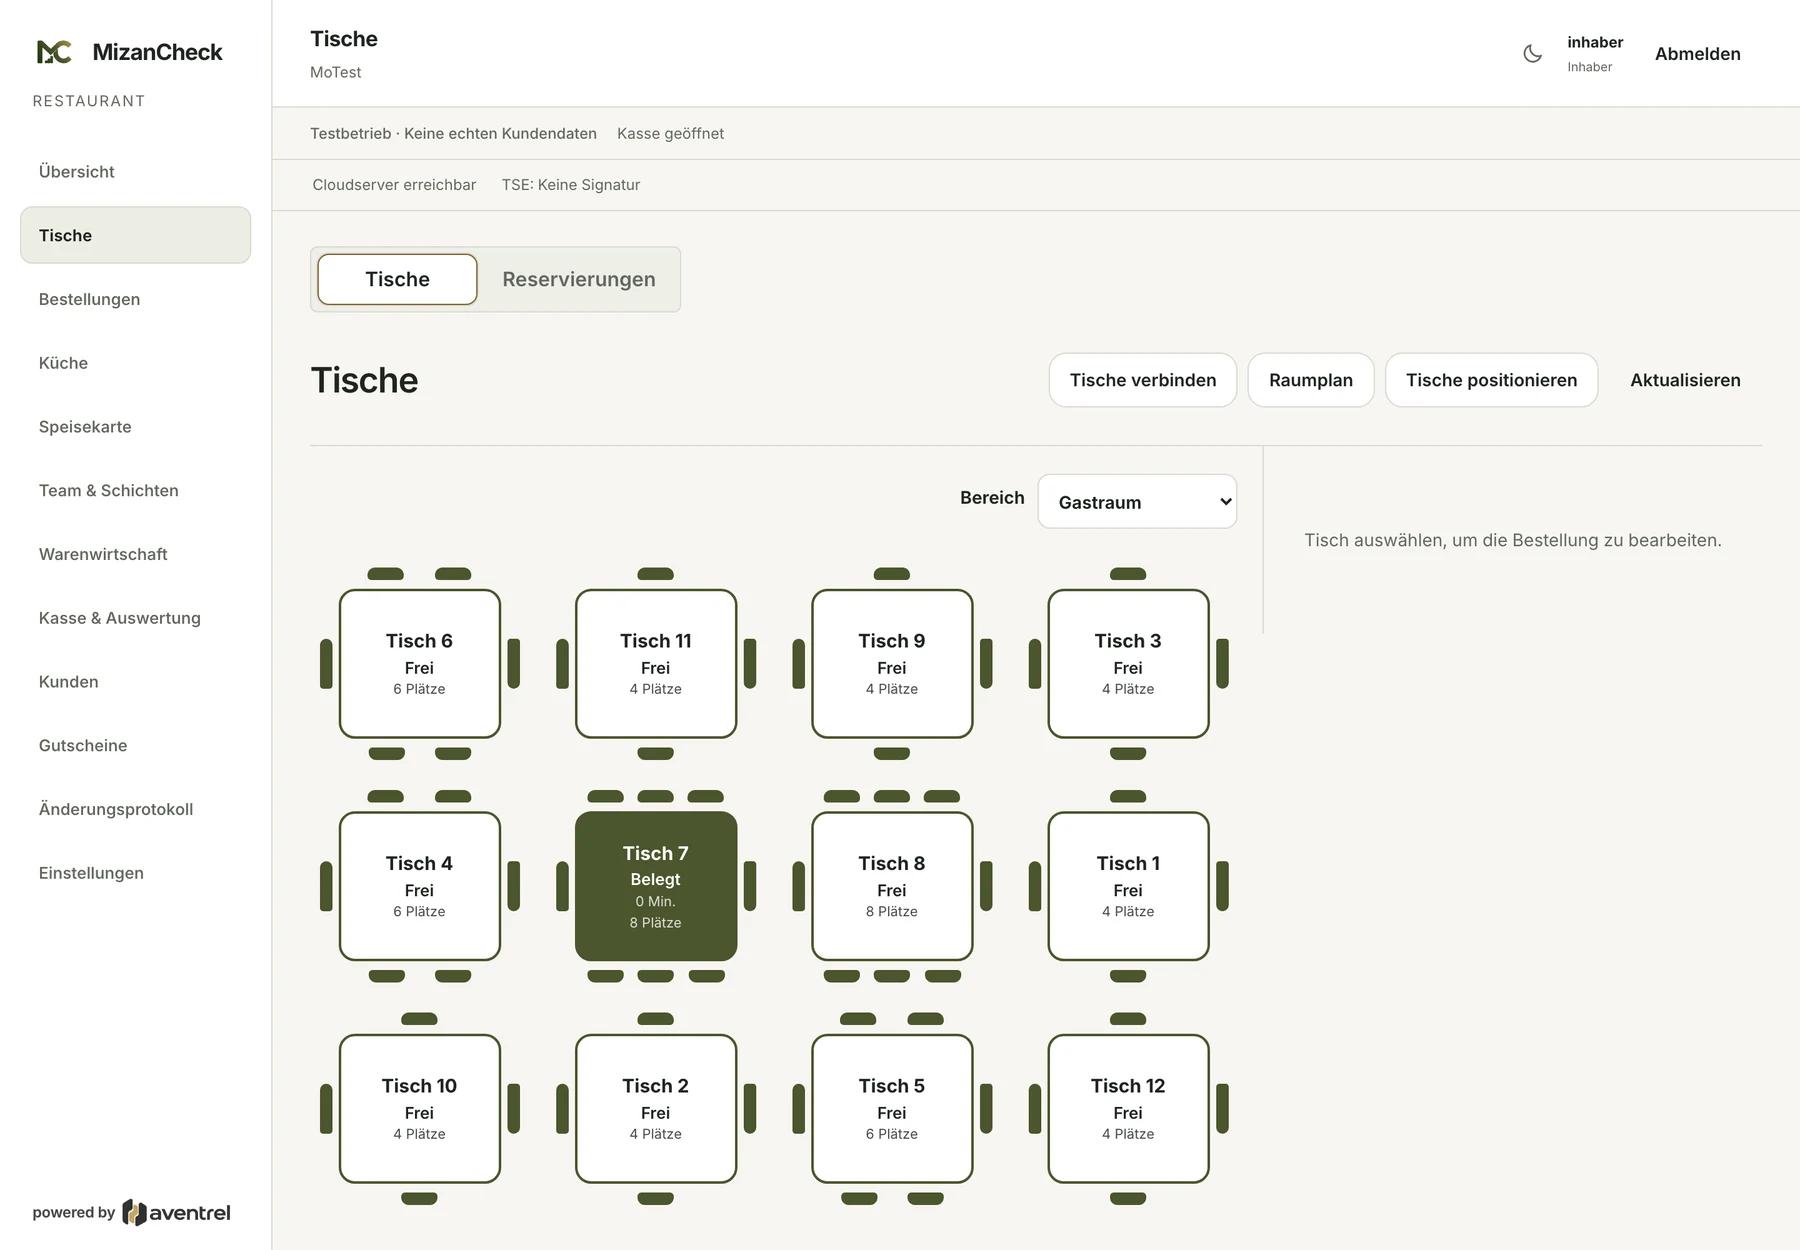The width and height of the screenshot is (1800, 1250).
Task: Click 'Testbetrieb · Keine echten Kundendaten' notice
Action: pyautogui.click(x=453, y=134)
